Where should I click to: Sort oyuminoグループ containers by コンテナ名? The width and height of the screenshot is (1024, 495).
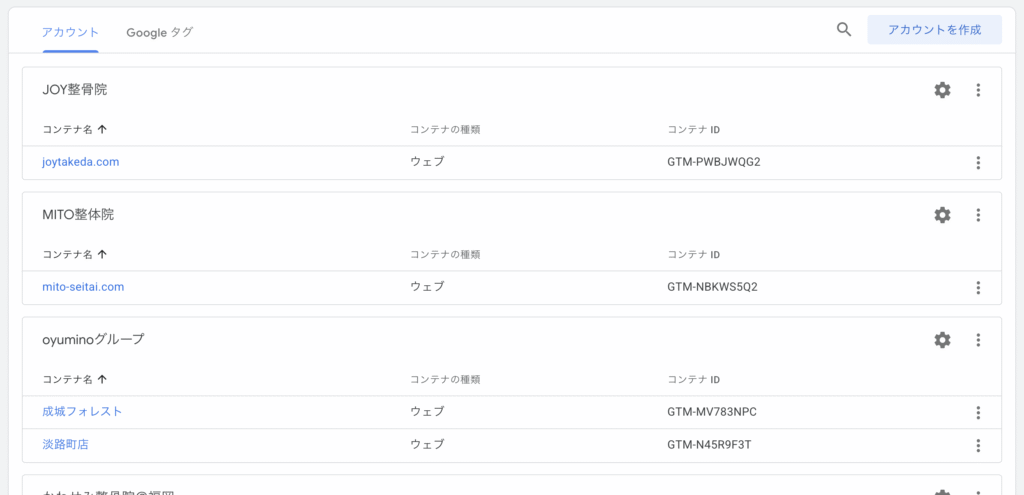pyautogui.click(x=74, y=380)
